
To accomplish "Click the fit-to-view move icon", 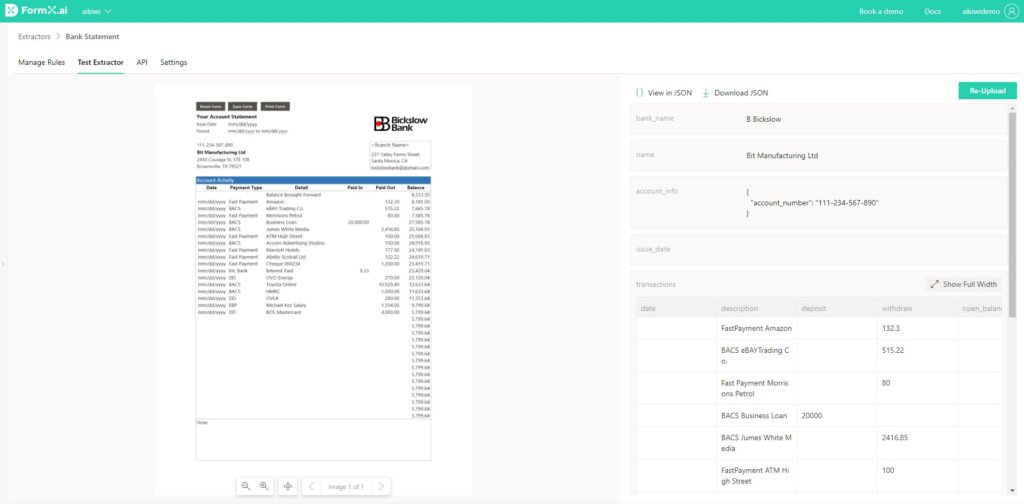I will click(x=288, y=486).
